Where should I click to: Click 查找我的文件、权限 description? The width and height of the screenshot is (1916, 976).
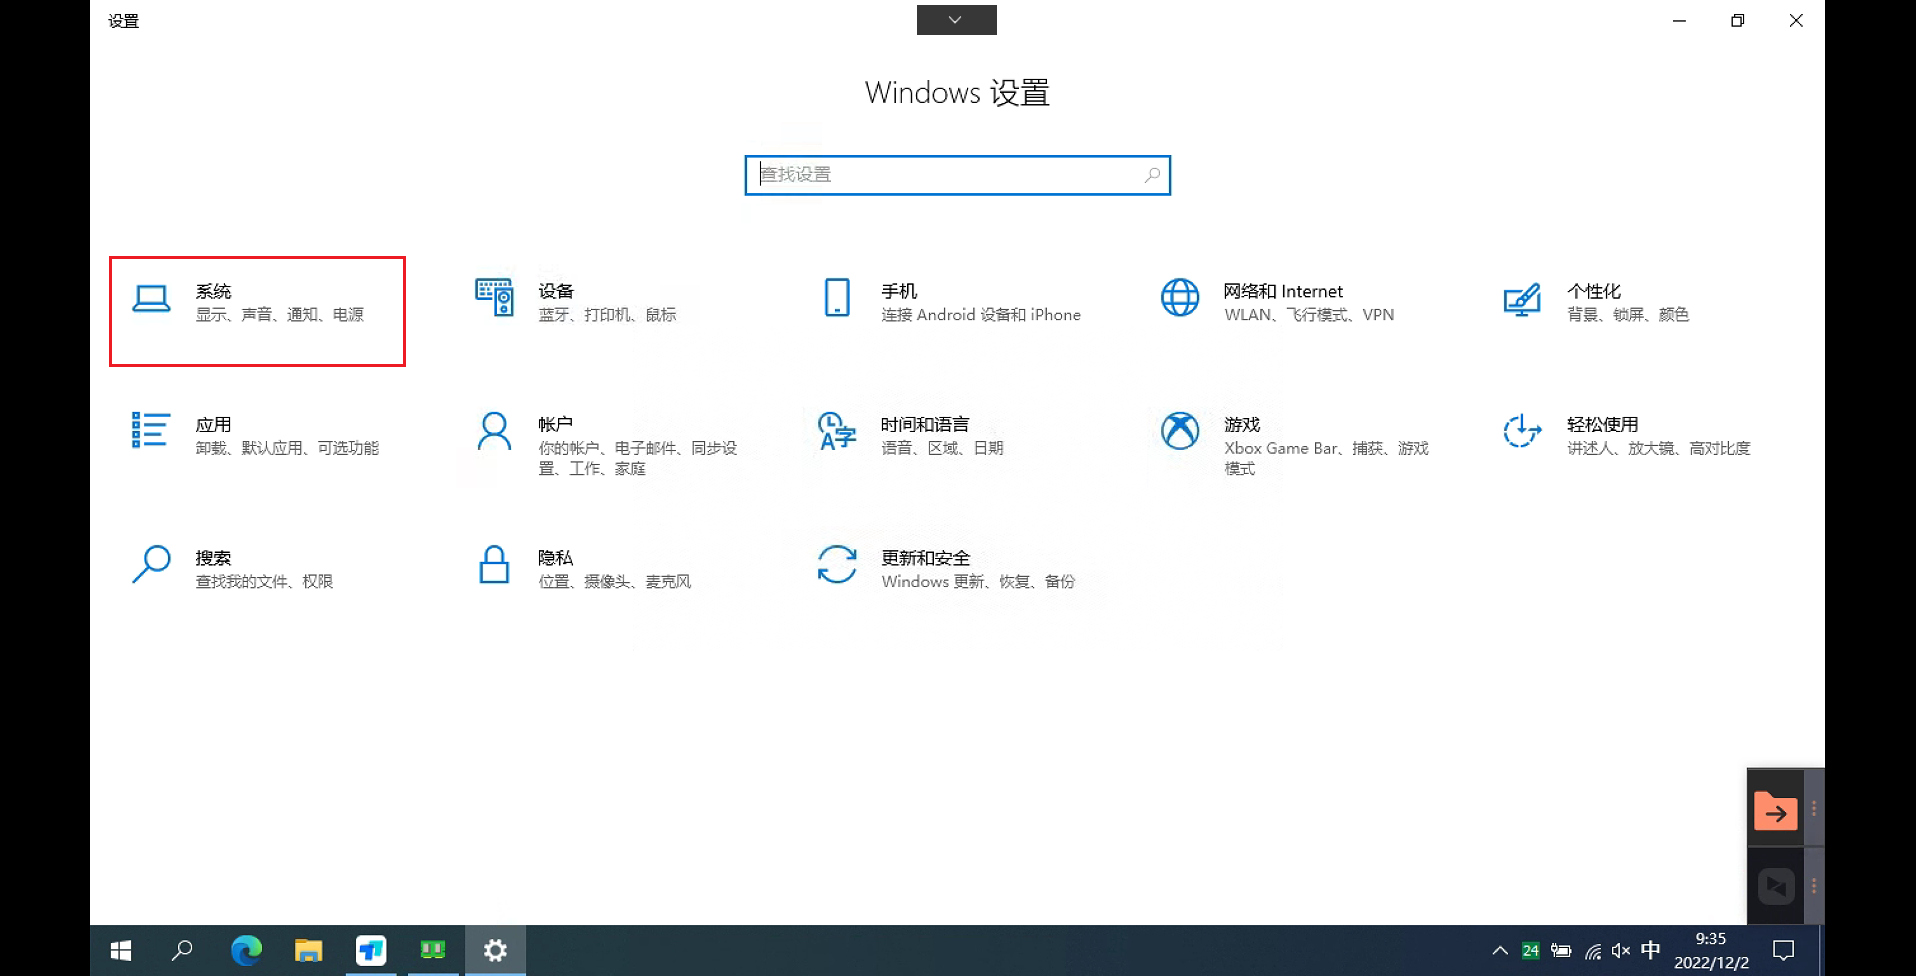click(264, 582)
